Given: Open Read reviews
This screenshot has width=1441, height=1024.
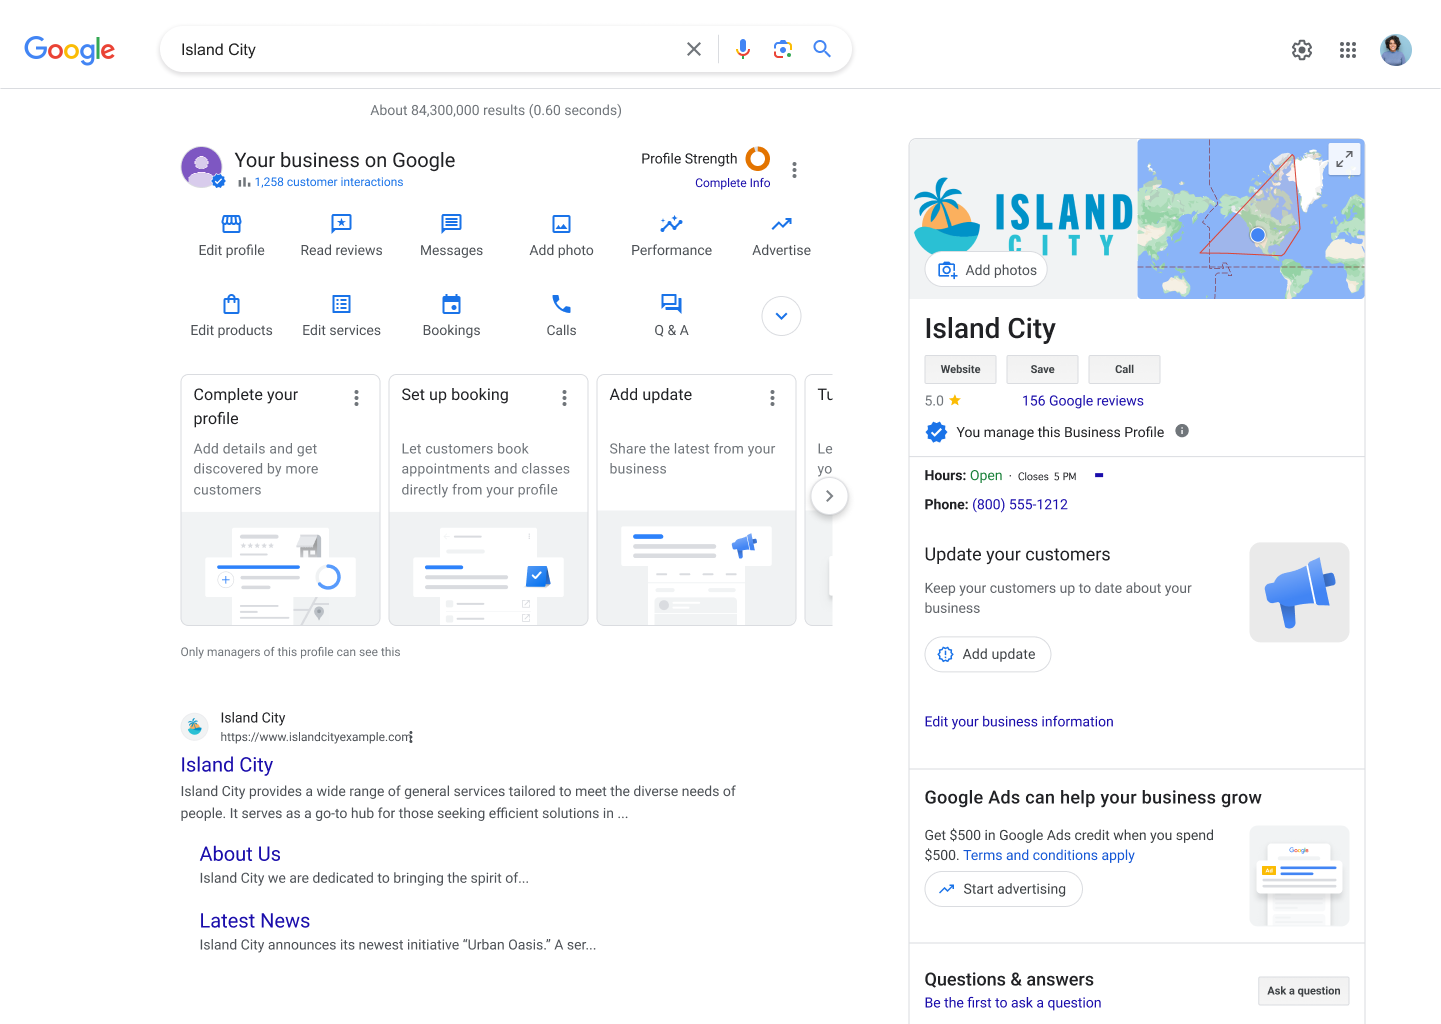Looking at the screenshot, I should click(x=341, y=236).
